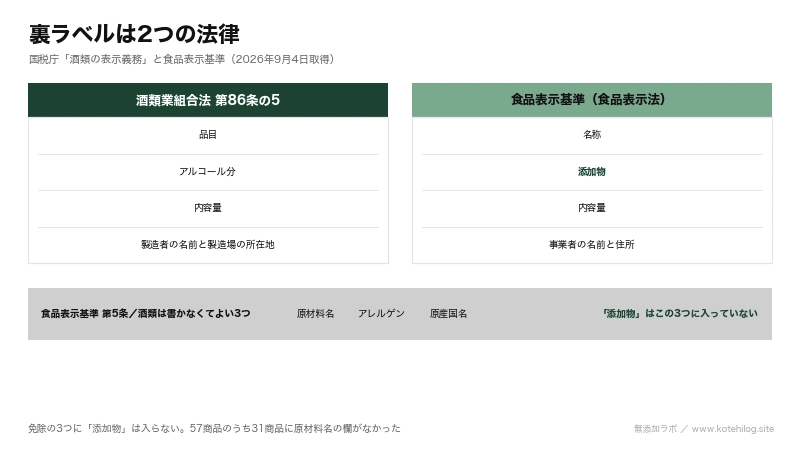Click the footer sentence starting 免除の3つに
Image resolution: width=800 pixels, height=450 pixels.
[214, 429]
